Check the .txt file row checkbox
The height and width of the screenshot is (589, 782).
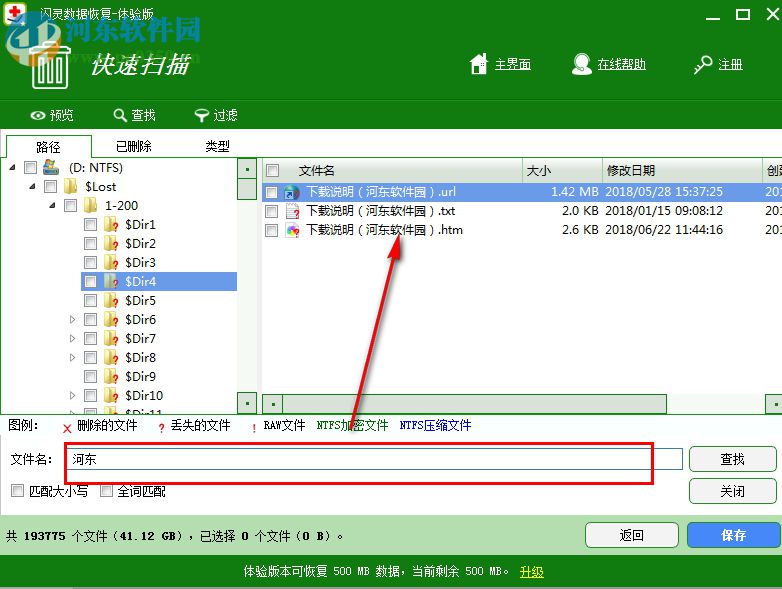[271, 211]
